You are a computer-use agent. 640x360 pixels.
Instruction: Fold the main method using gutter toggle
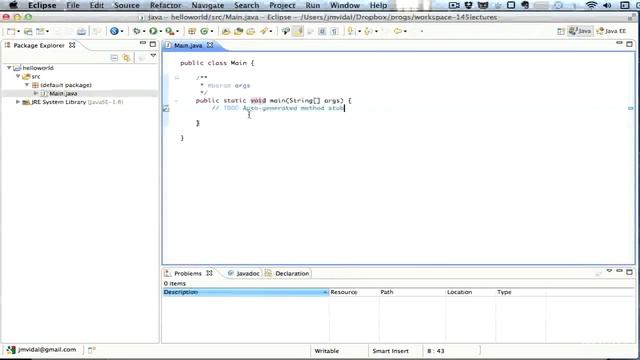[176, 100]
